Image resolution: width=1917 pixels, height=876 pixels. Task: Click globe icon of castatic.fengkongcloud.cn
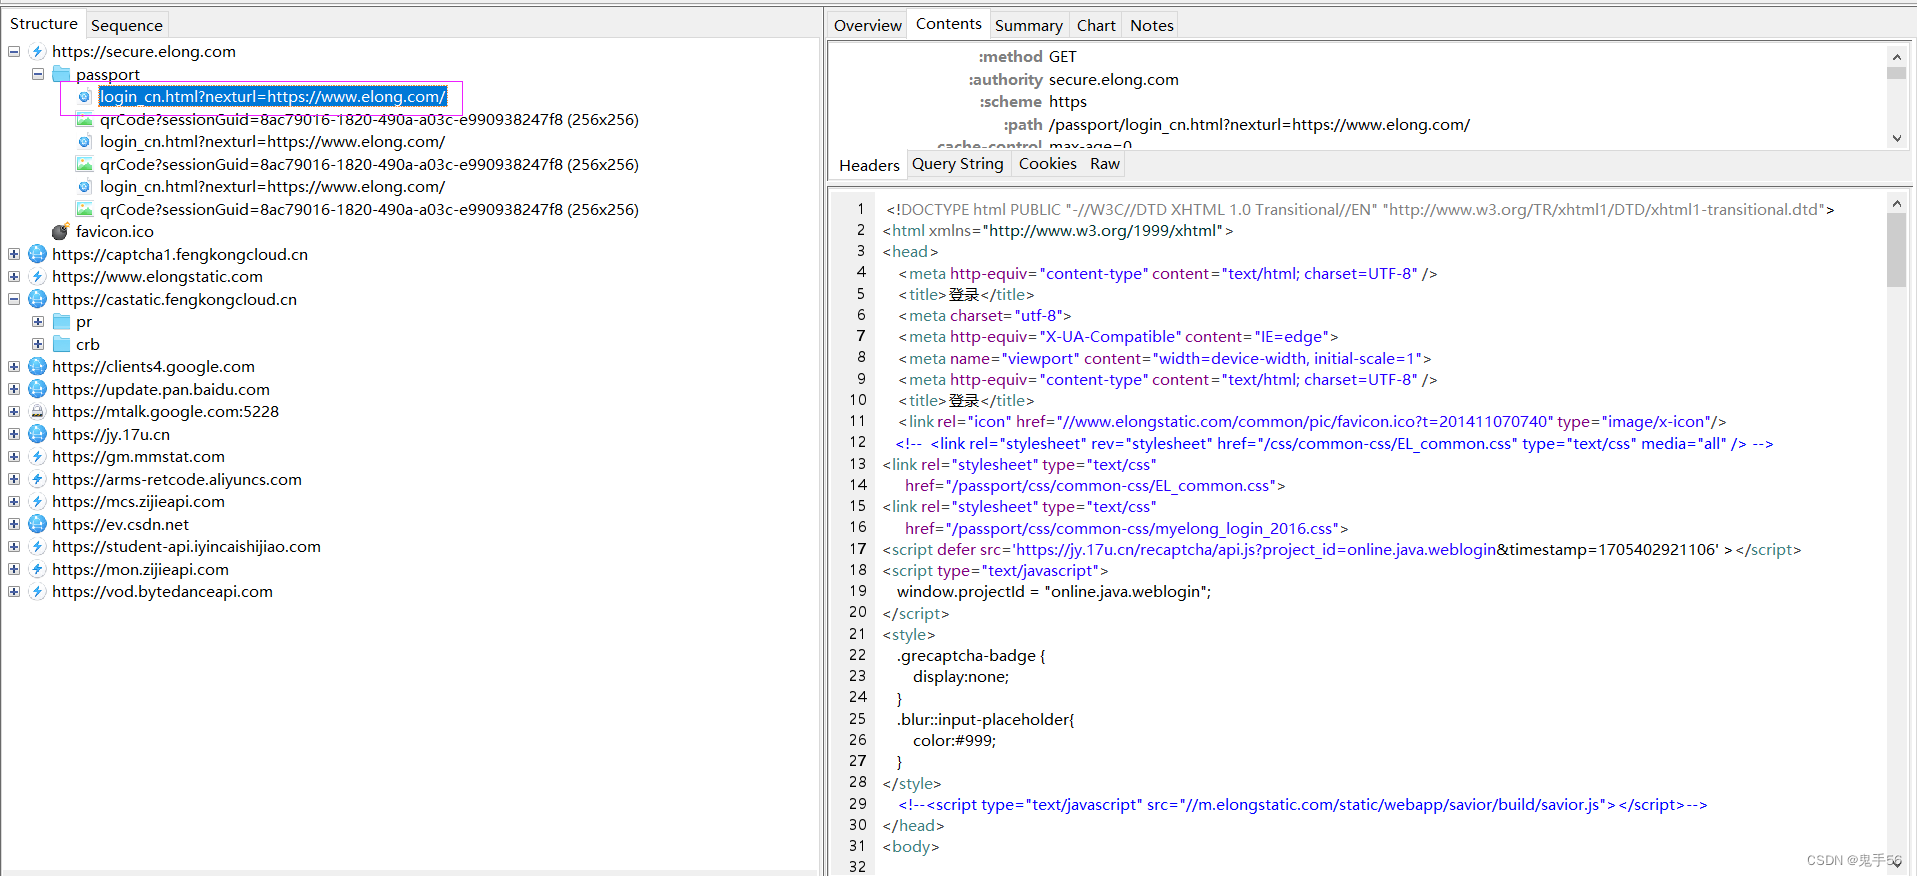coord(38,299)
